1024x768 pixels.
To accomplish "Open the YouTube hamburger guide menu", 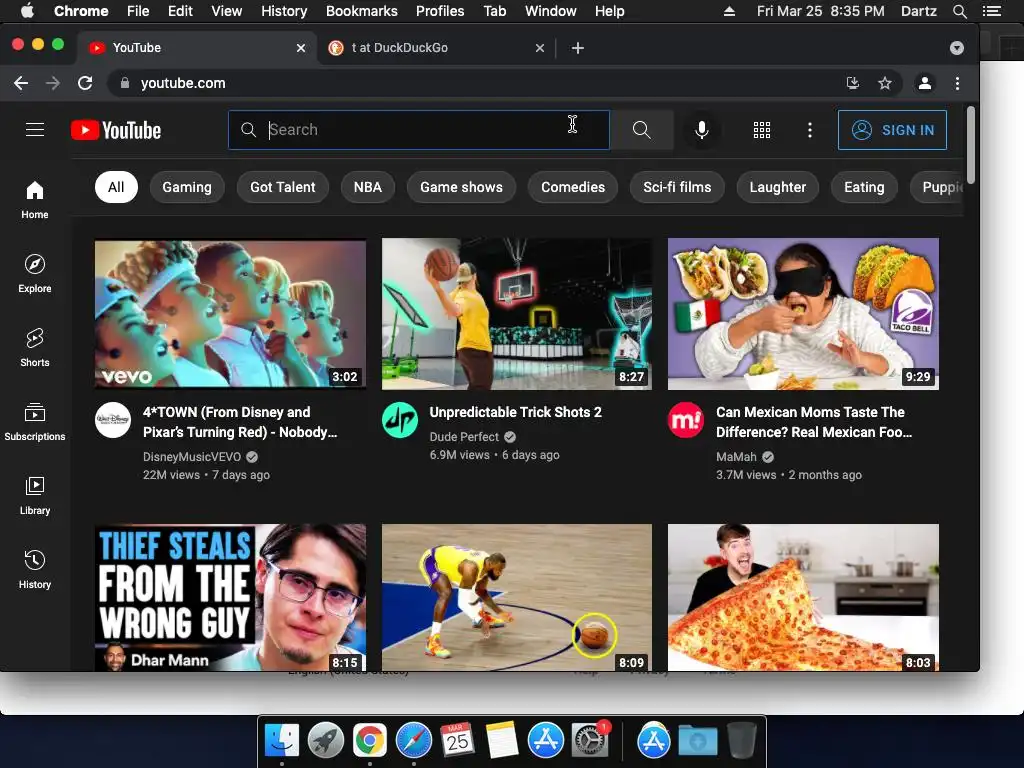I will tap(35, 130).
